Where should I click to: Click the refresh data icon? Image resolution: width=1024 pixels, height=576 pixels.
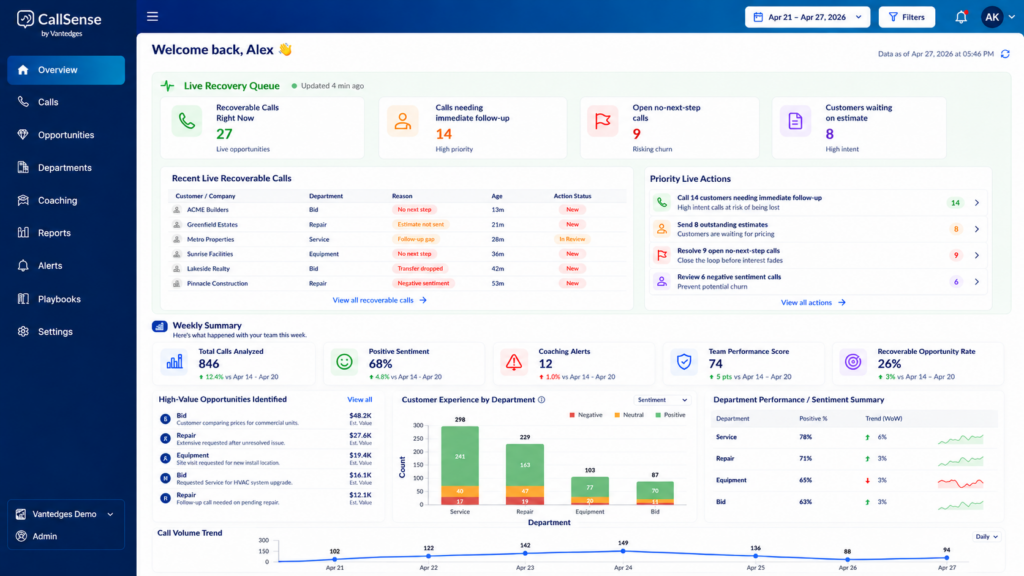point(1005,54)
